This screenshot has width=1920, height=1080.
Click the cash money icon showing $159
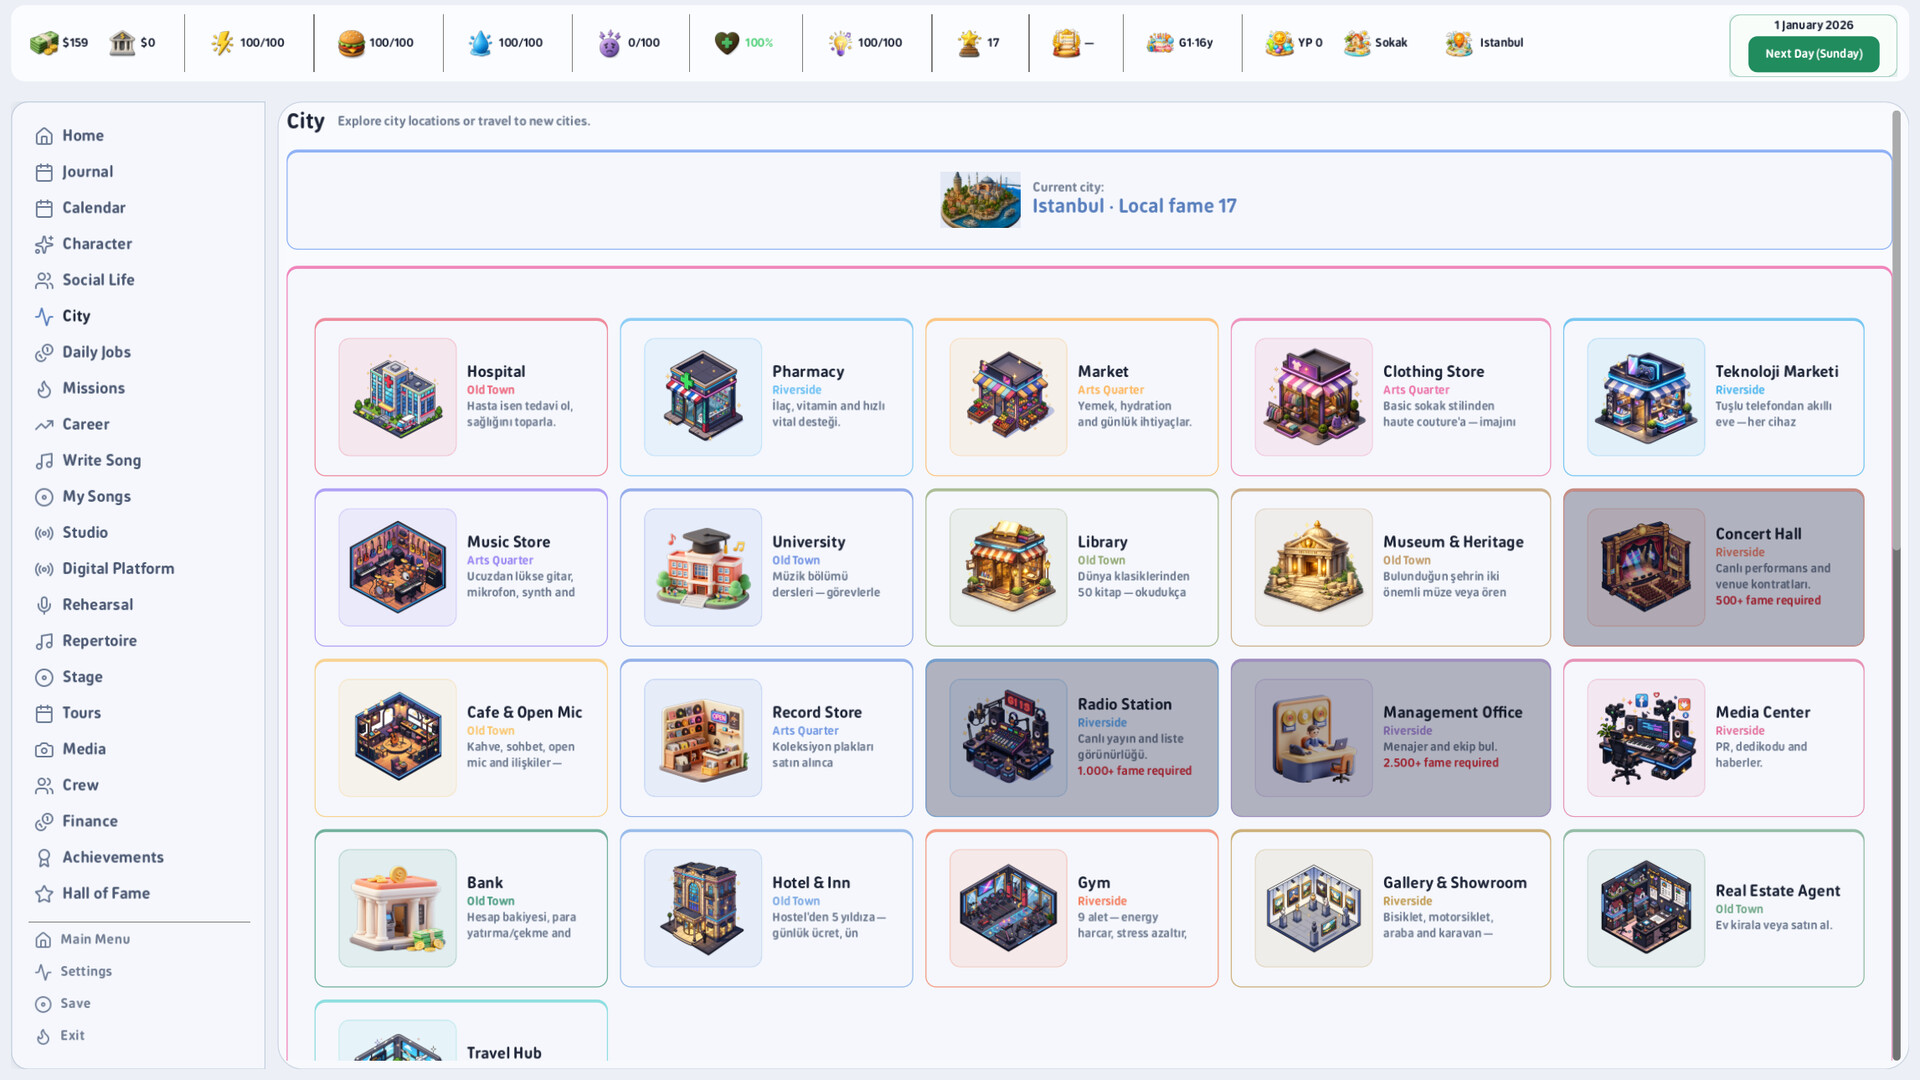(x=44, y=43)
